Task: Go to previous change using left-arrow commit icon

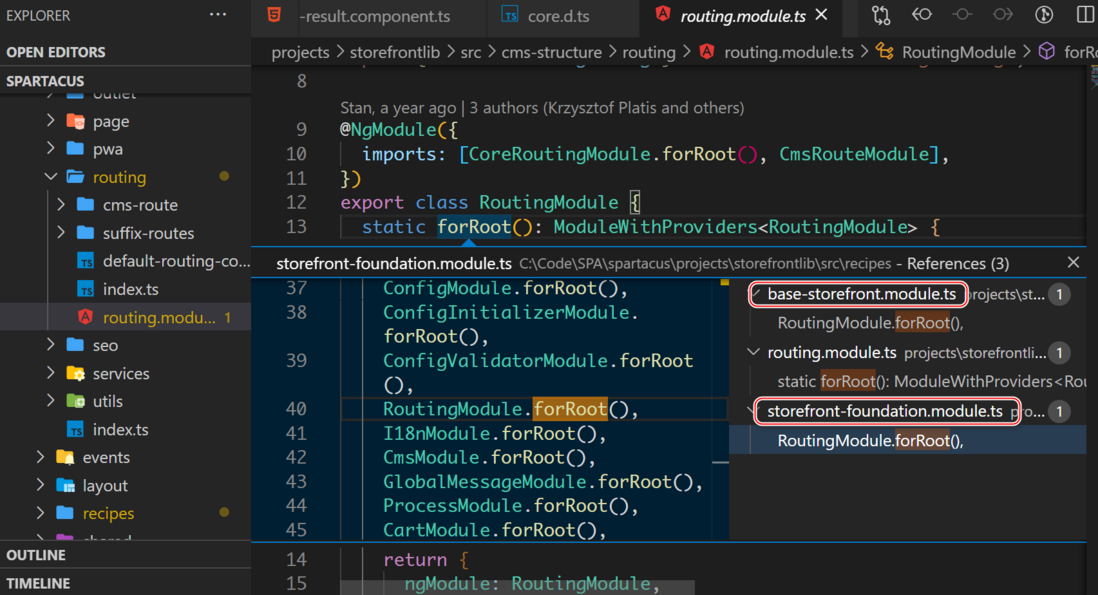Action: tap(922, 15)
